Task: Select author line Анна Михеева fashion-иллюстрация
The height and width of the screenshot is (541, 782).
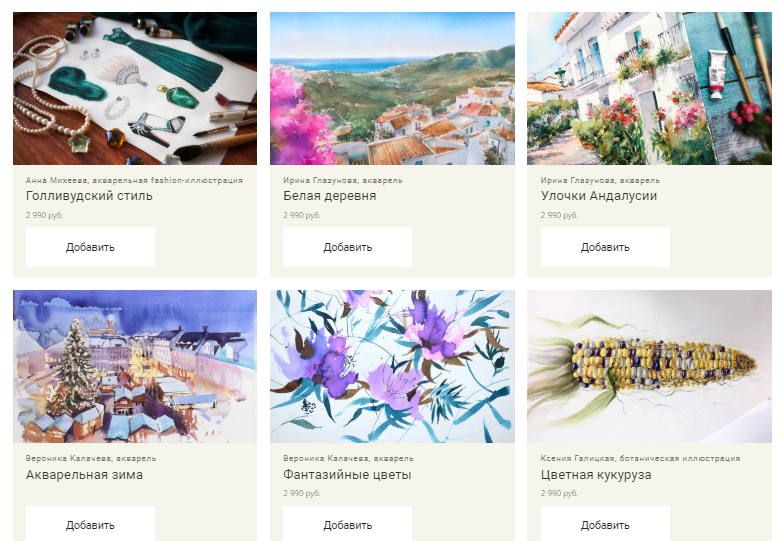Action: click(x=134, y=180)
